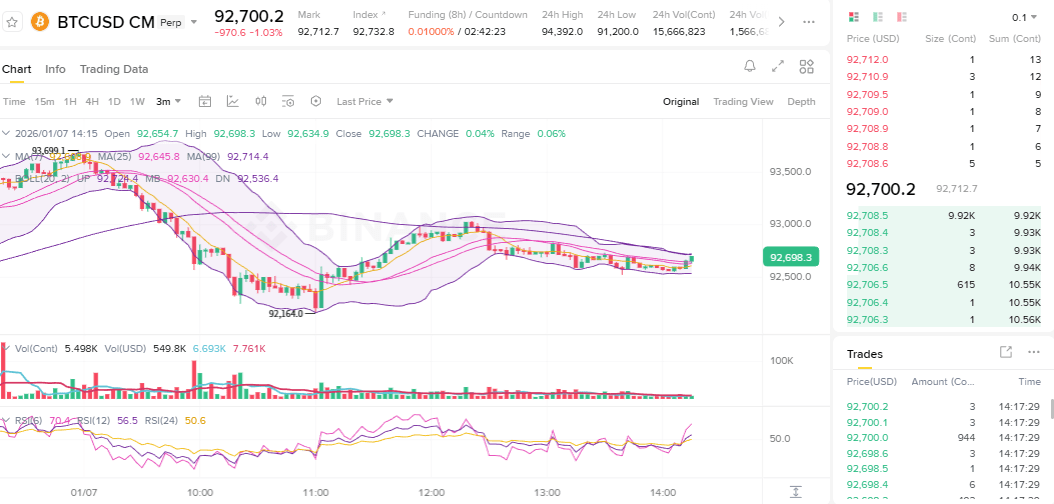Click ask price 92,708.6 in order book
This screenshot has height=504, width=1054.
coord(867,163)
